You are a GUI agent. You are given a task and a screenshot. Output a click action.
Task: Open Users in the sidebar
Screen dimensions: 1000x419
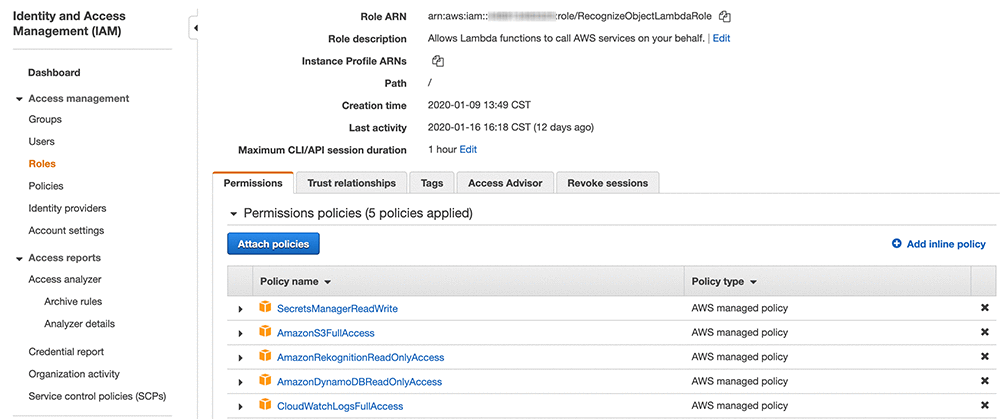[x=41, y=142]
